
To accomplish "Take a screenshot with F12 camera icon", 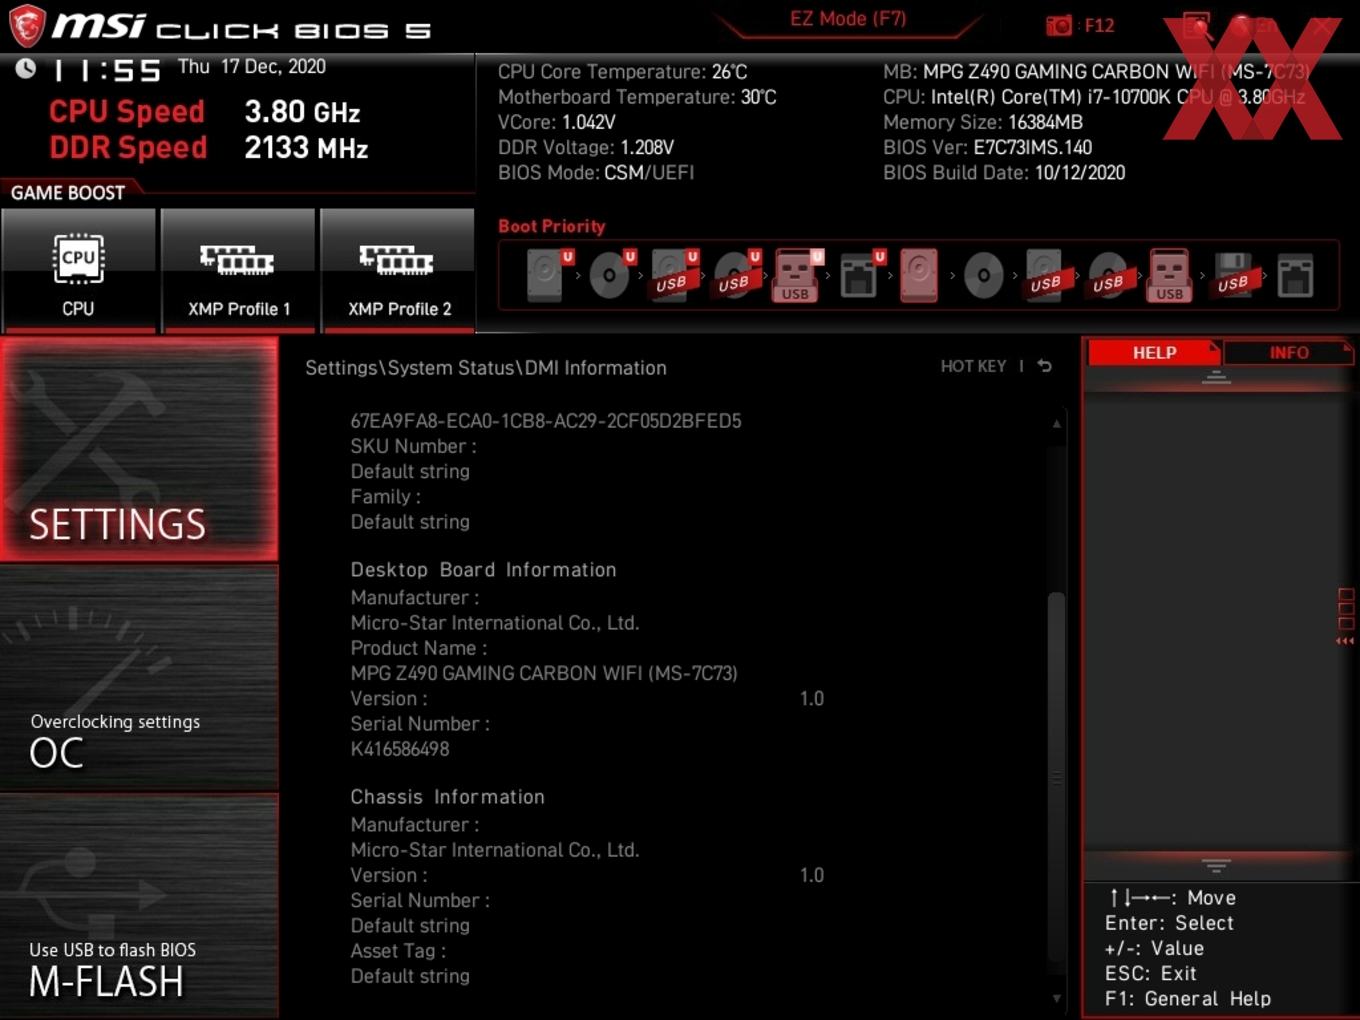I will (x=1059, y=26).
